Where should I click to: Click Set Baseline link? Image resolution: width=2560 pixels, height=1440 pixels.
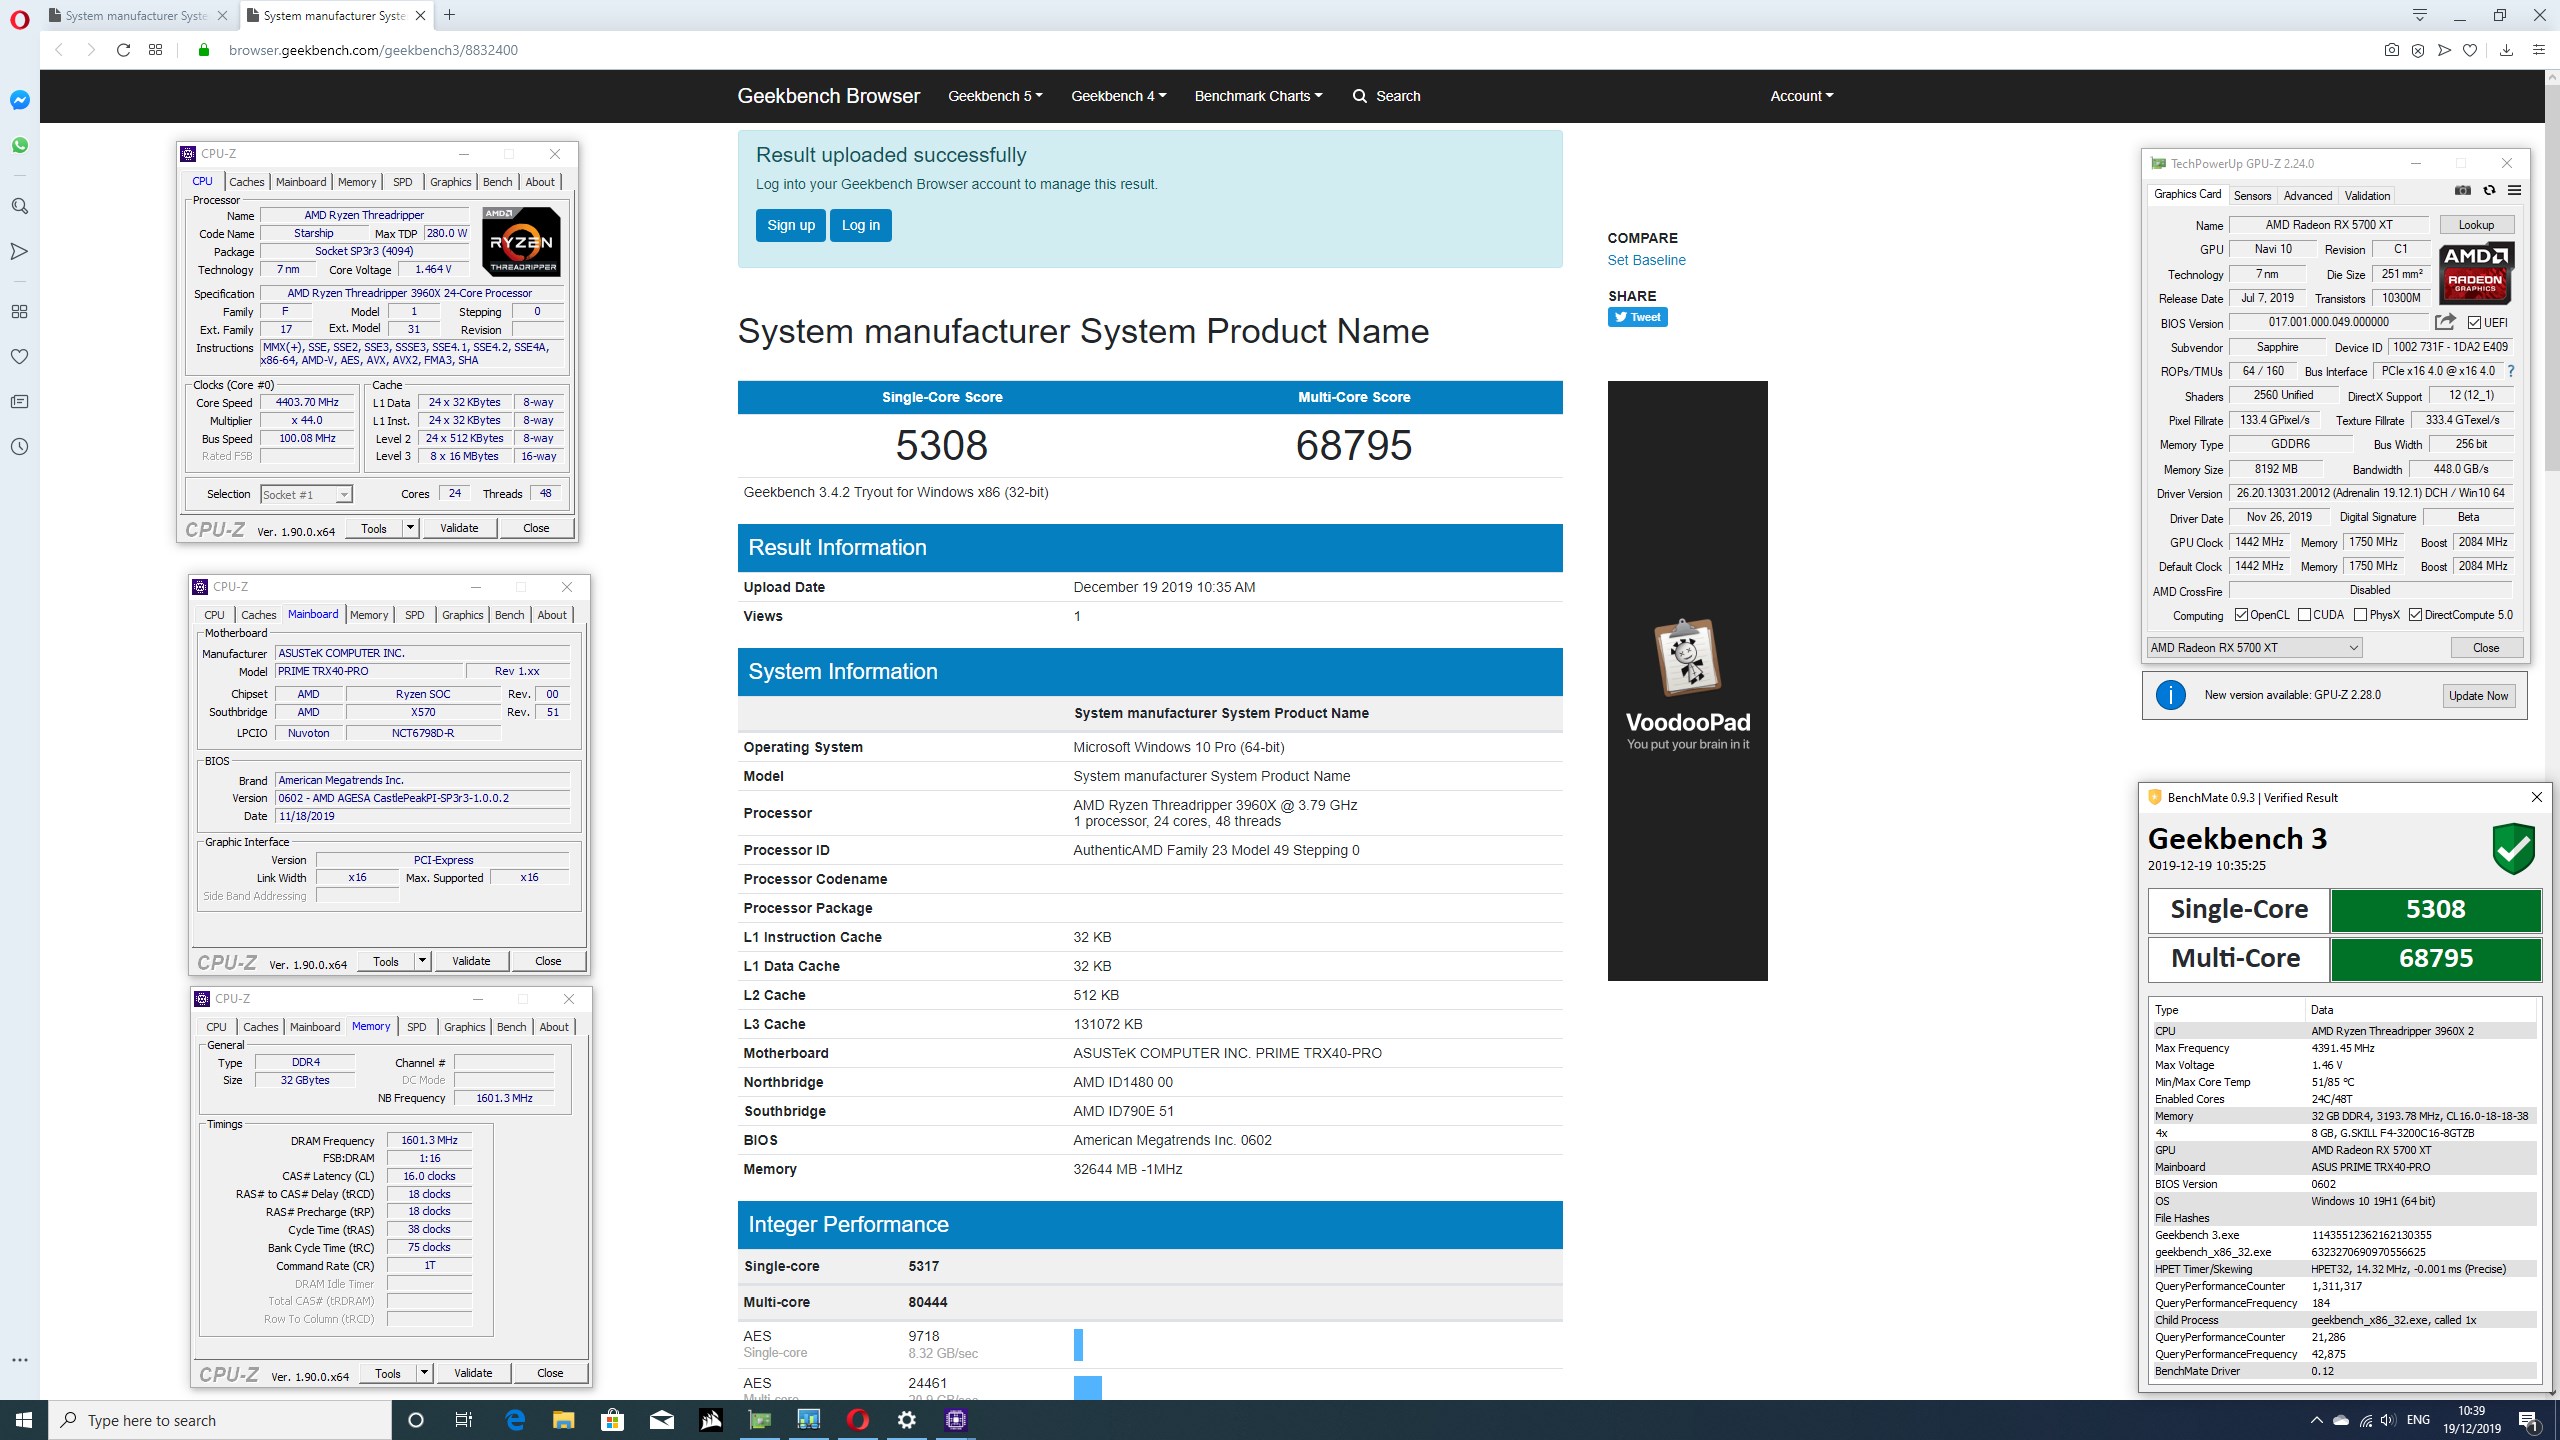pyautogui.click(x=1646, y=260)
